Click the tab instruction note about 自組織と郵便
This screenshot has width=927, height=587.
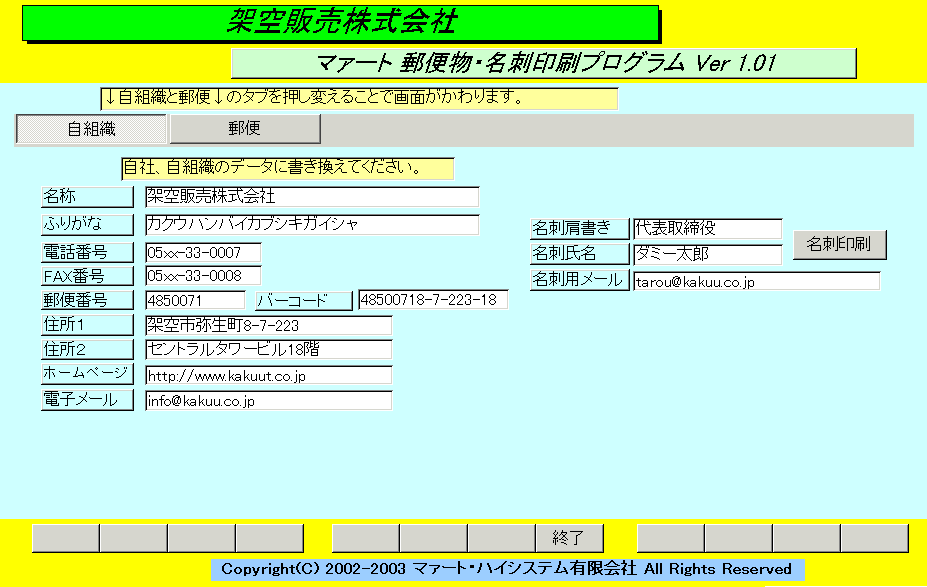[x=359, y=98]
